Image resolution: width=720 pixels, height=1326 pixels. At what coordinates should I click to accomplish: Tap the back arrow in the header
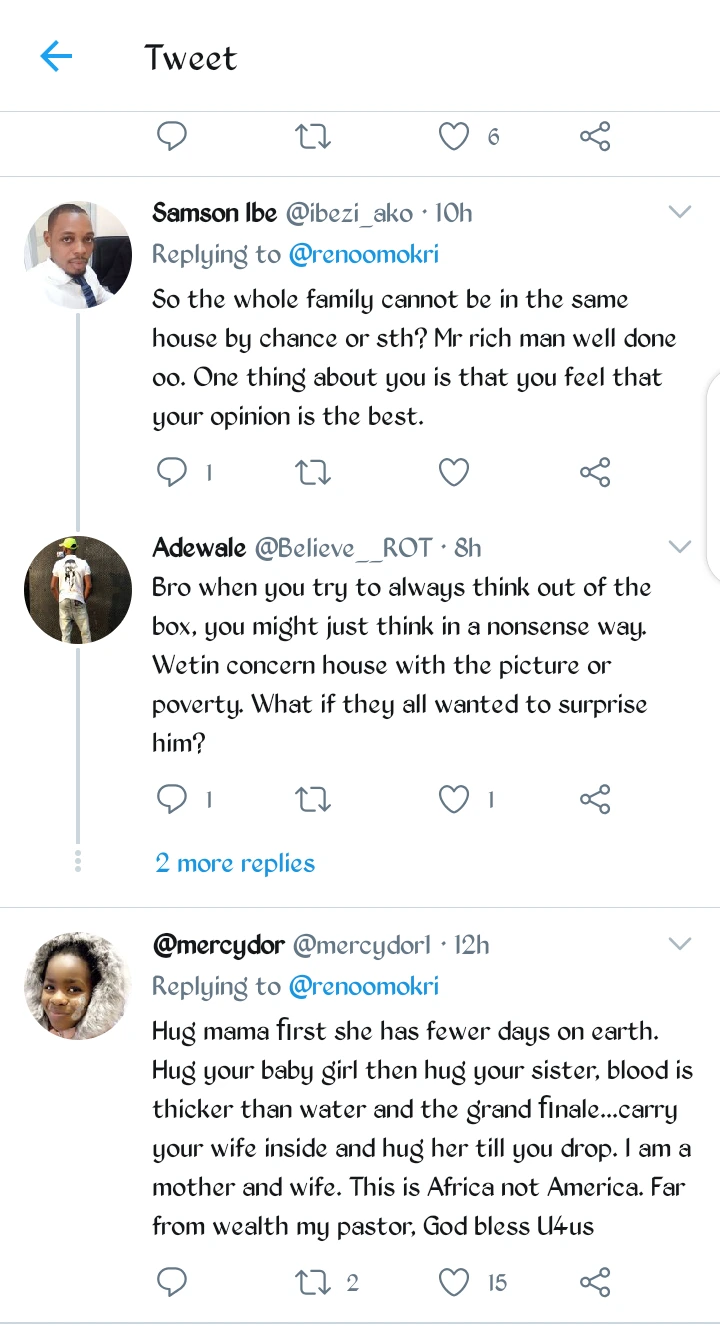(x=56, y=57)
